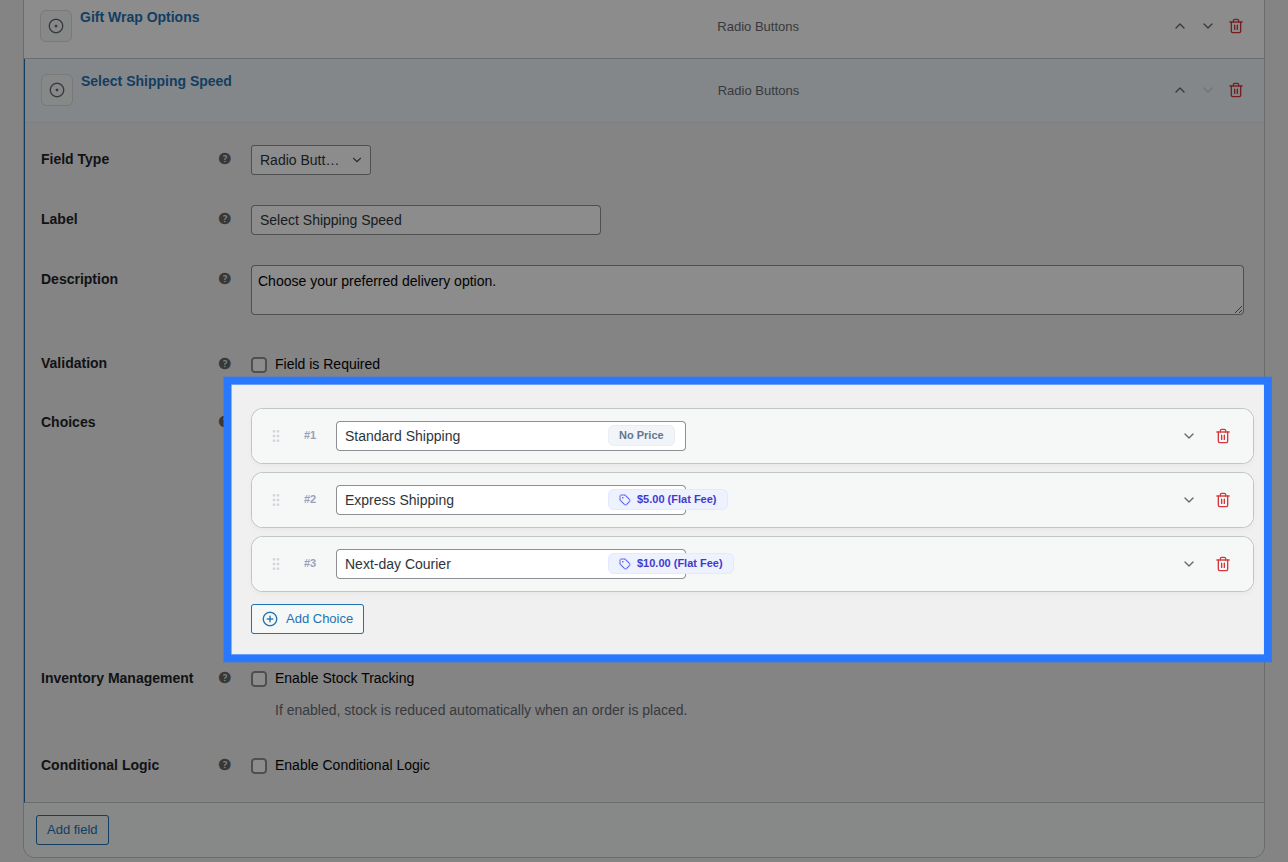Image resolution: width=1288 pixels, height=862 pixels.
Task: Delete the Gift Wrap Options field
Action: 1236,26
